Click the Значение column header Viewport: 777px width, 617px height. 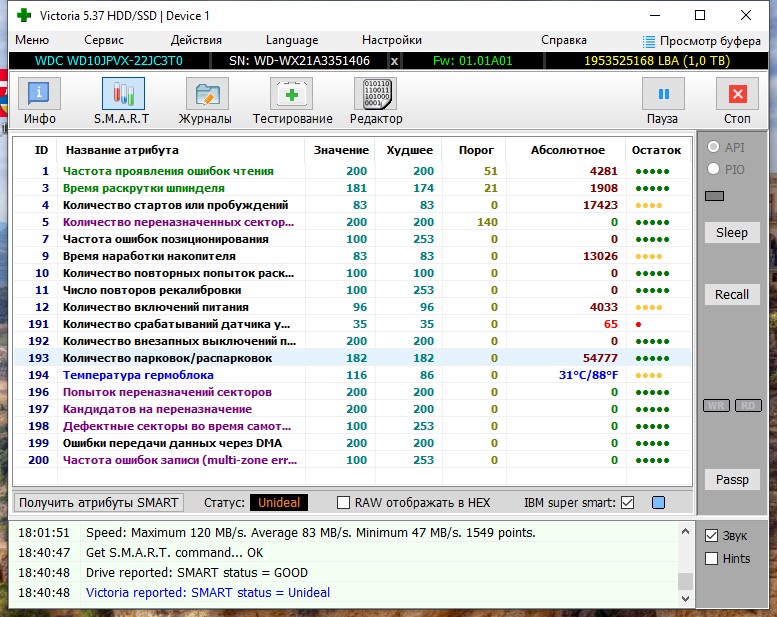click(341, 150)
